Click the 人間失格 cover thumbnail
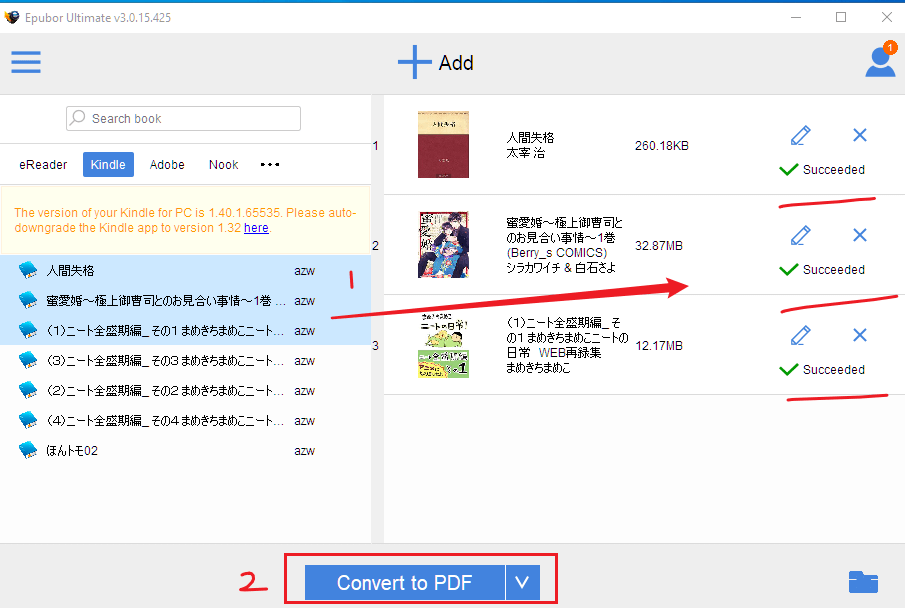Viewport: 905px width, 608px height. coord(443,144)
